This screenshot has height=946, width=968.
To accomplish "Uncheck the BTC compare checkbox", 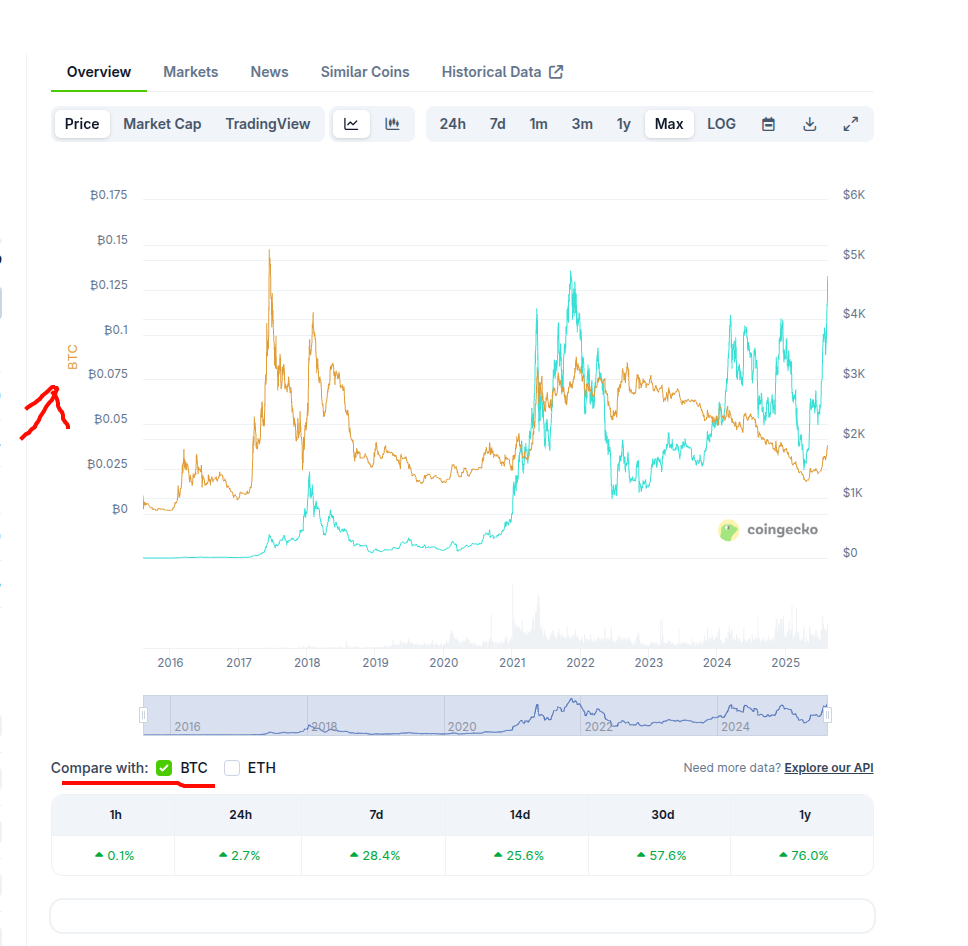I will pos(164,768).
